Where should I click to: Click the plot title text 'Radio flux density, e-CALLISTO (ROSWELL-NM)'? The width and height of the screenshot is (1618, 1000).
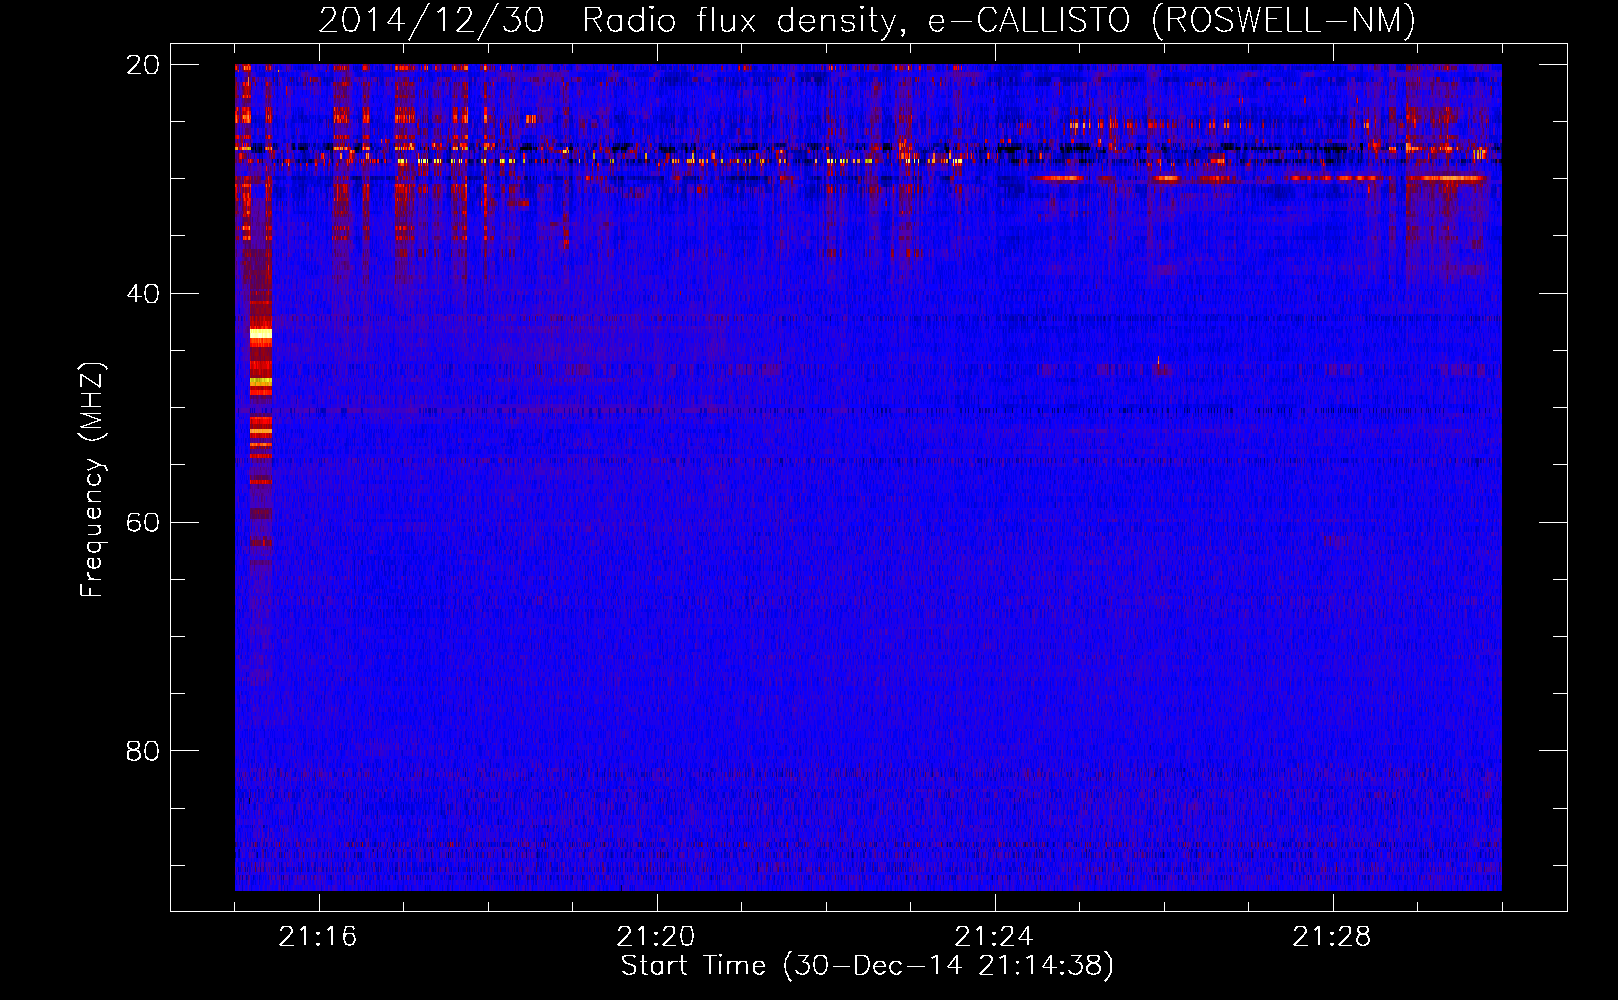[999, 20]
